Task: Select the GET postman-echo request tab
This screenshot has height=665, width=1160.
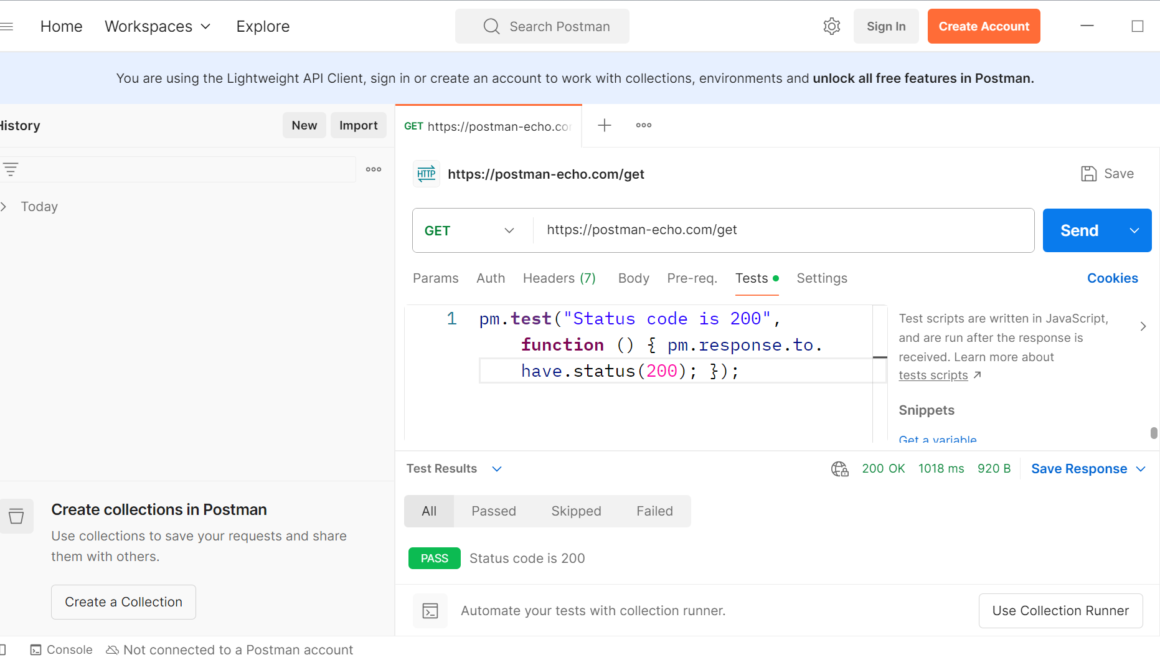Action: [x=488, y=126]
